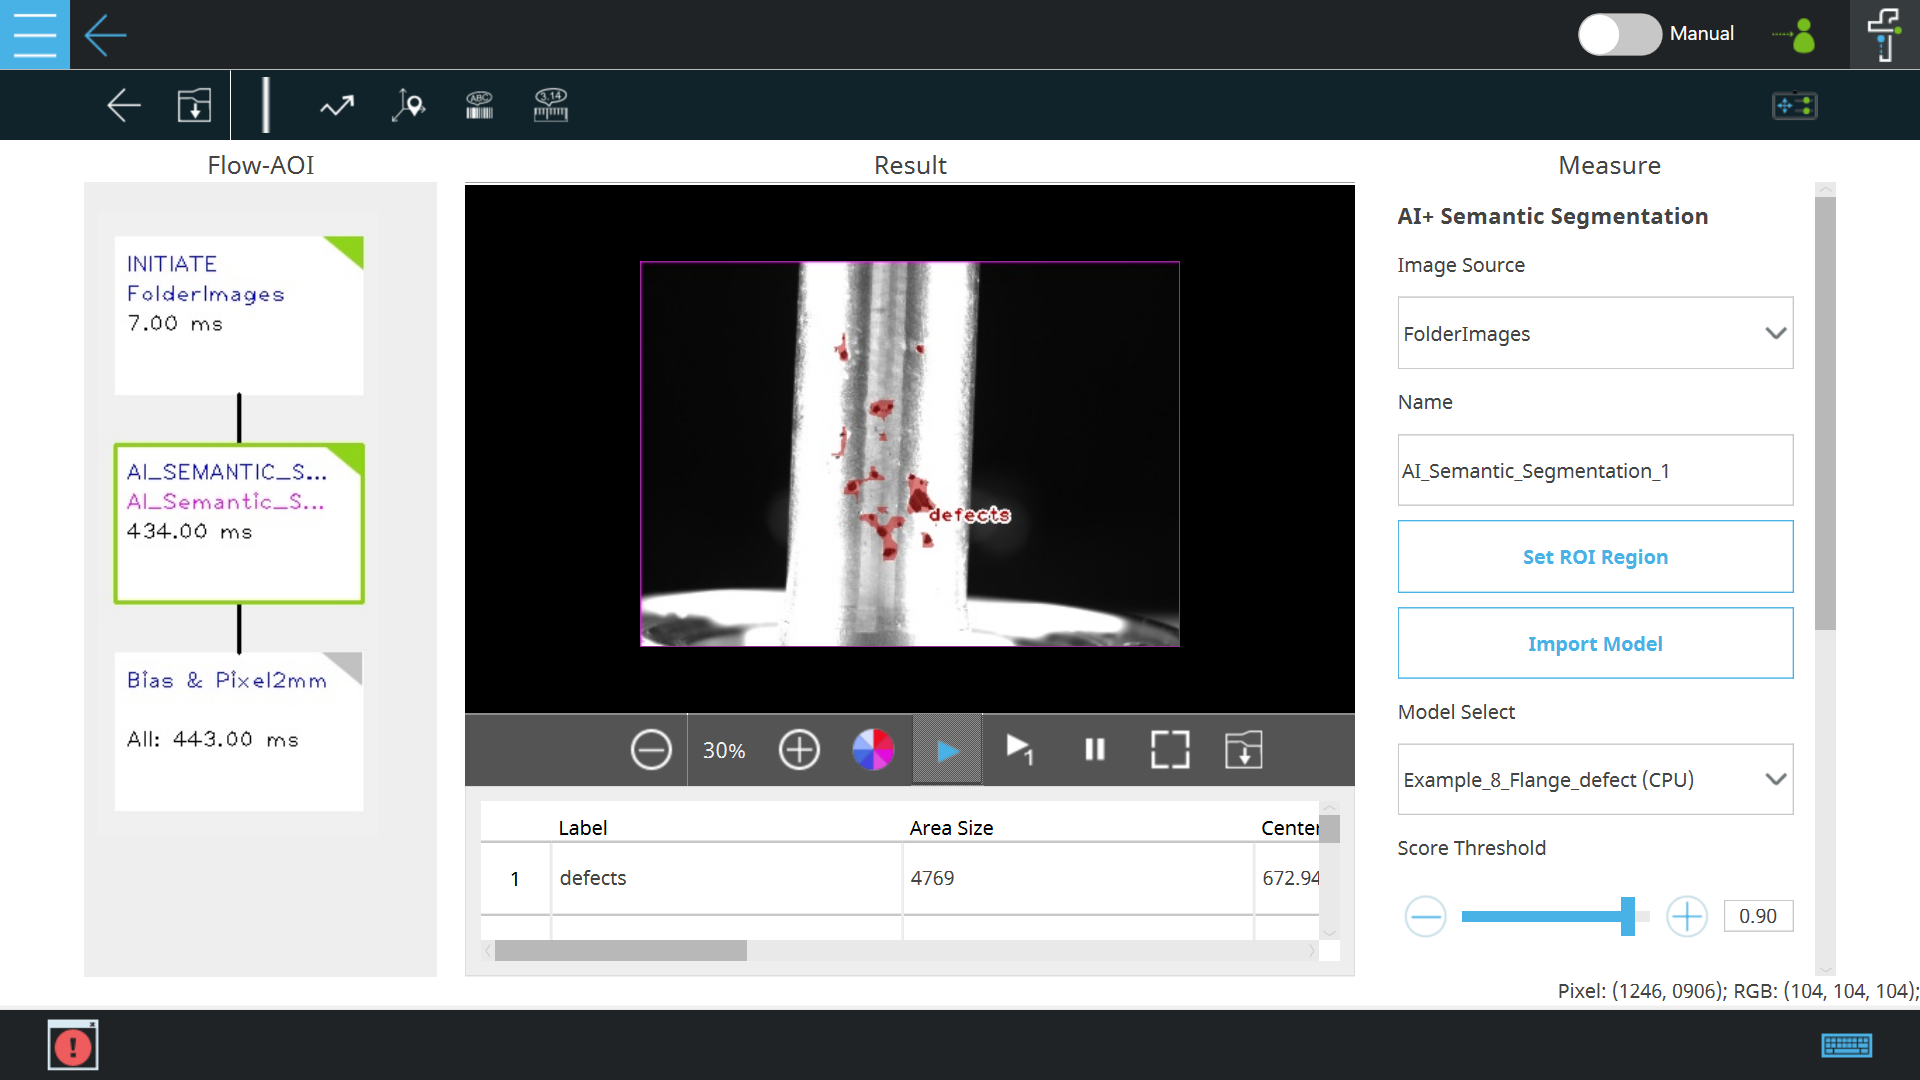Screen dimensions: 1920x1080
Task: Click the barcode reader tool icon
Action: coord(480,105)
